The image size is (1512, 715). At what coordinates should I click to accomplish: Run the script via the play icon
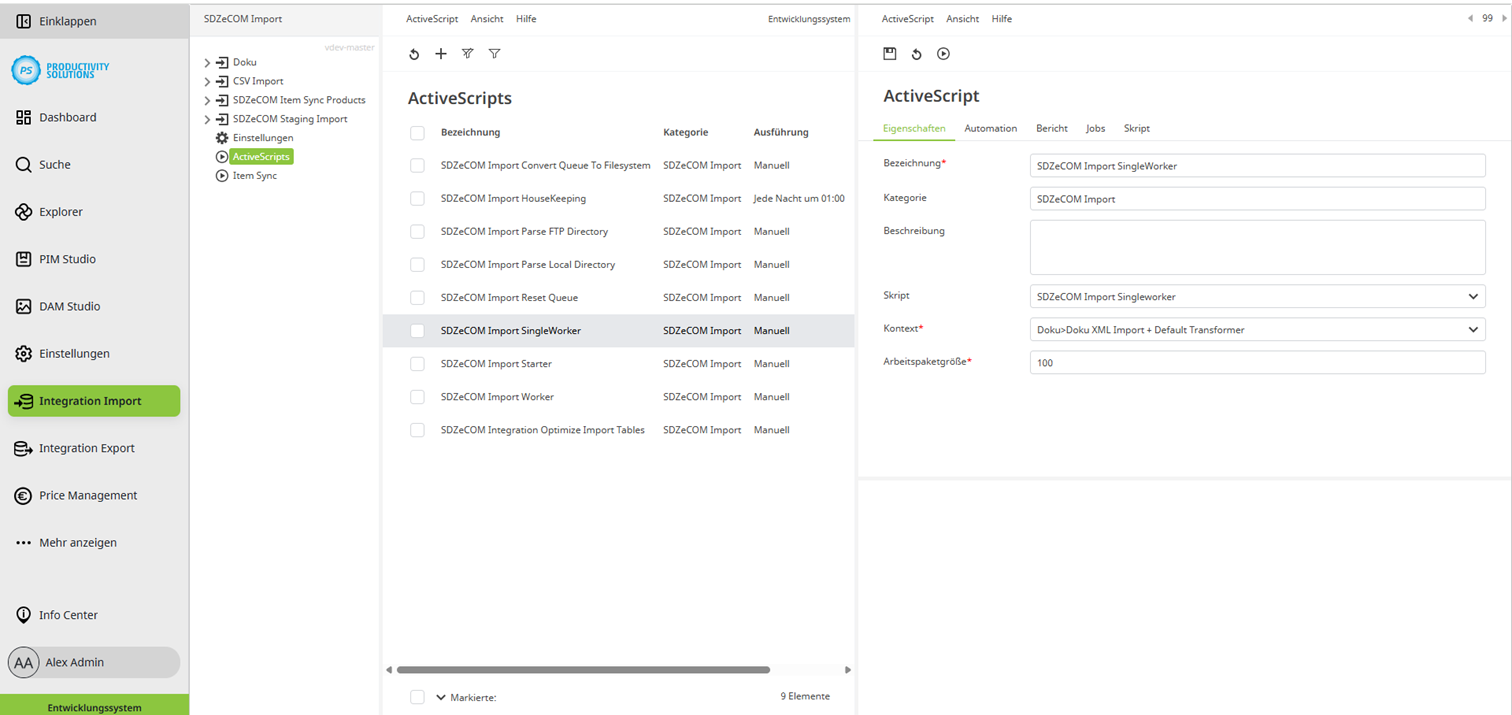[x=943, y=54]
